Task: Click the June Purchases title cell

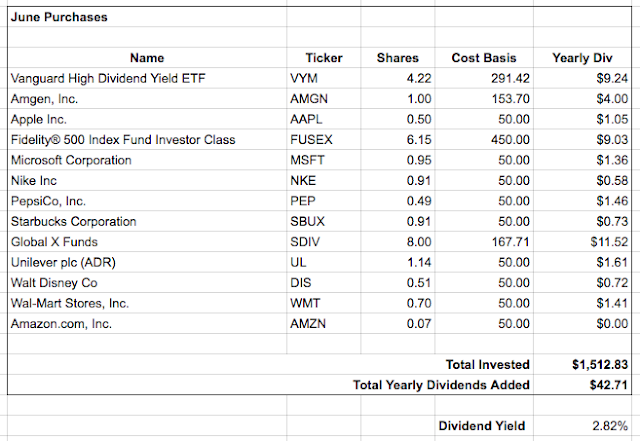Action: click(x=59, y=17)
